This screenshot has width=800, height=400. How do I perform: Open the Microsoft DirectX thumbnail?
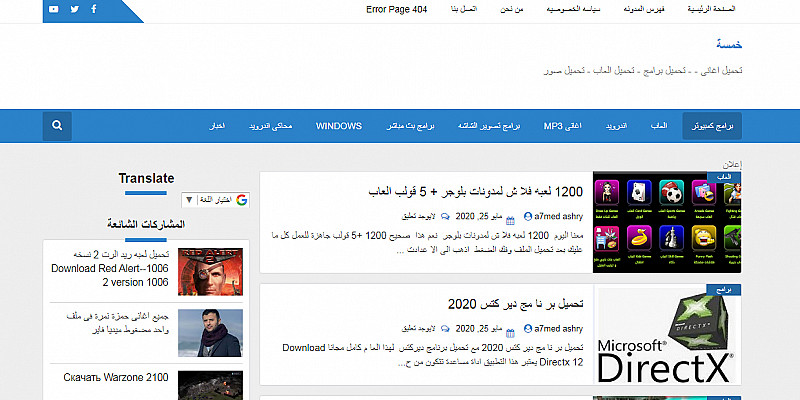(x=667, y=335)
